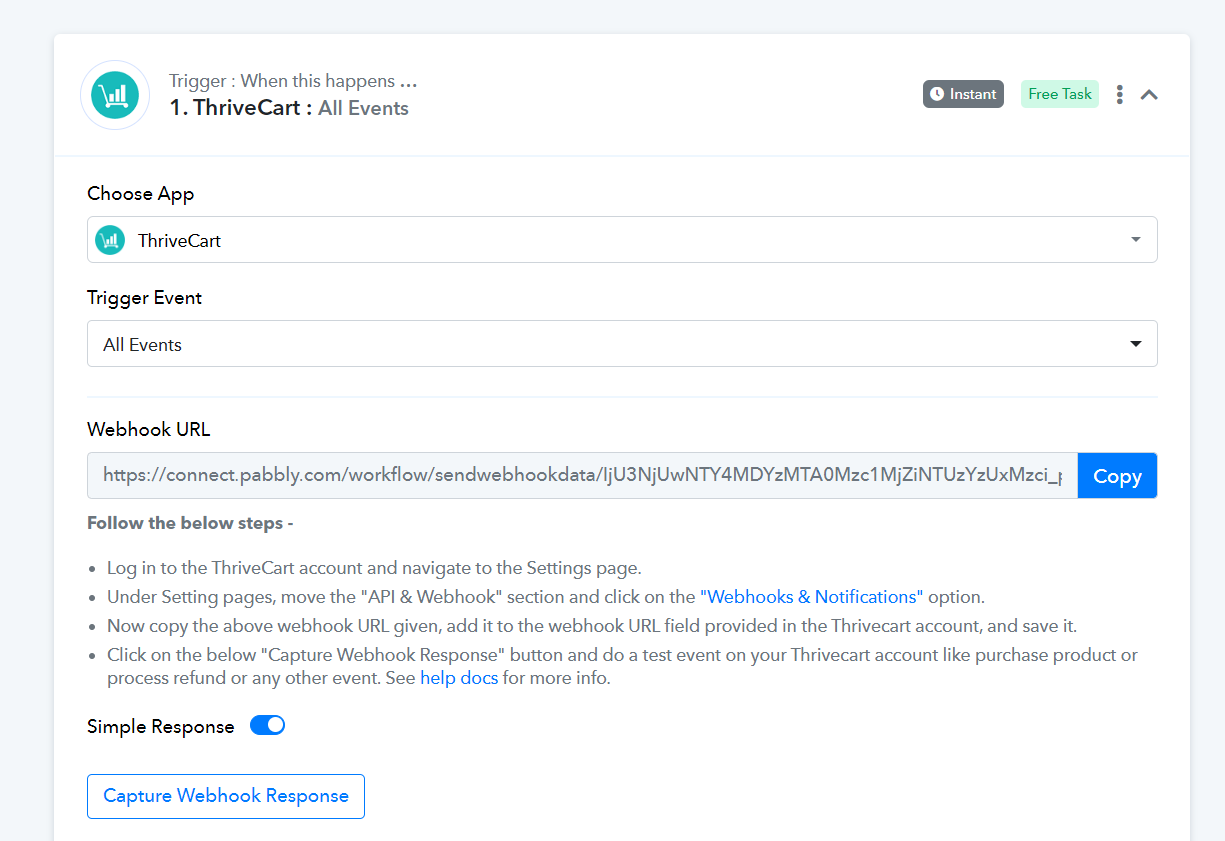
Task: Toggle the Simple Response switch off
Action: pyautogui.click(x=268, y=725)
